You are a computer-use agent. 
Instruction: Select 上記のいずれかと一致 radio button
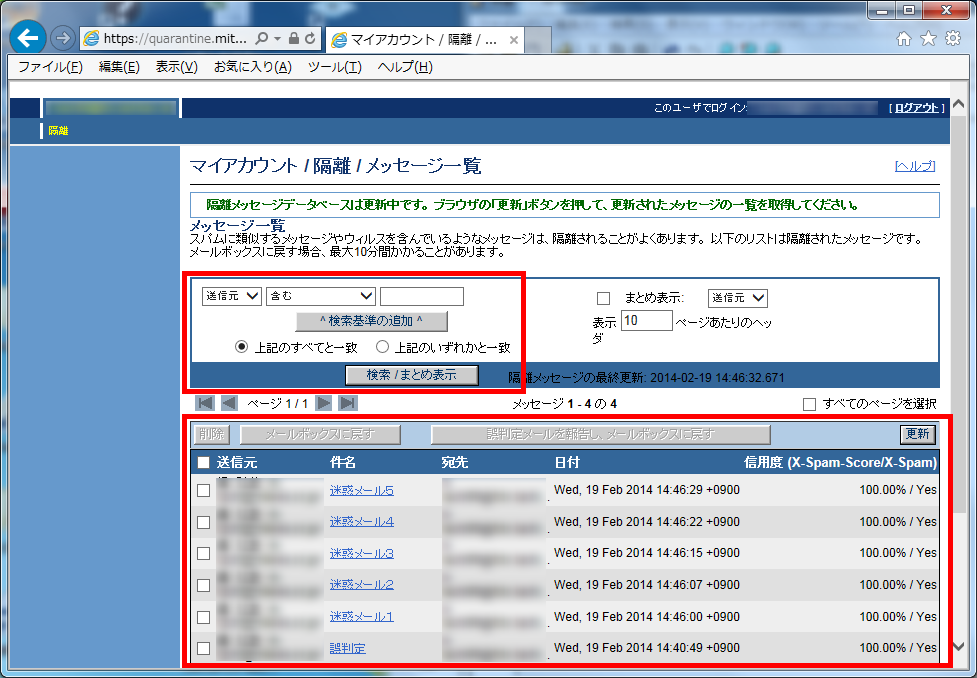tap(382, 347)
